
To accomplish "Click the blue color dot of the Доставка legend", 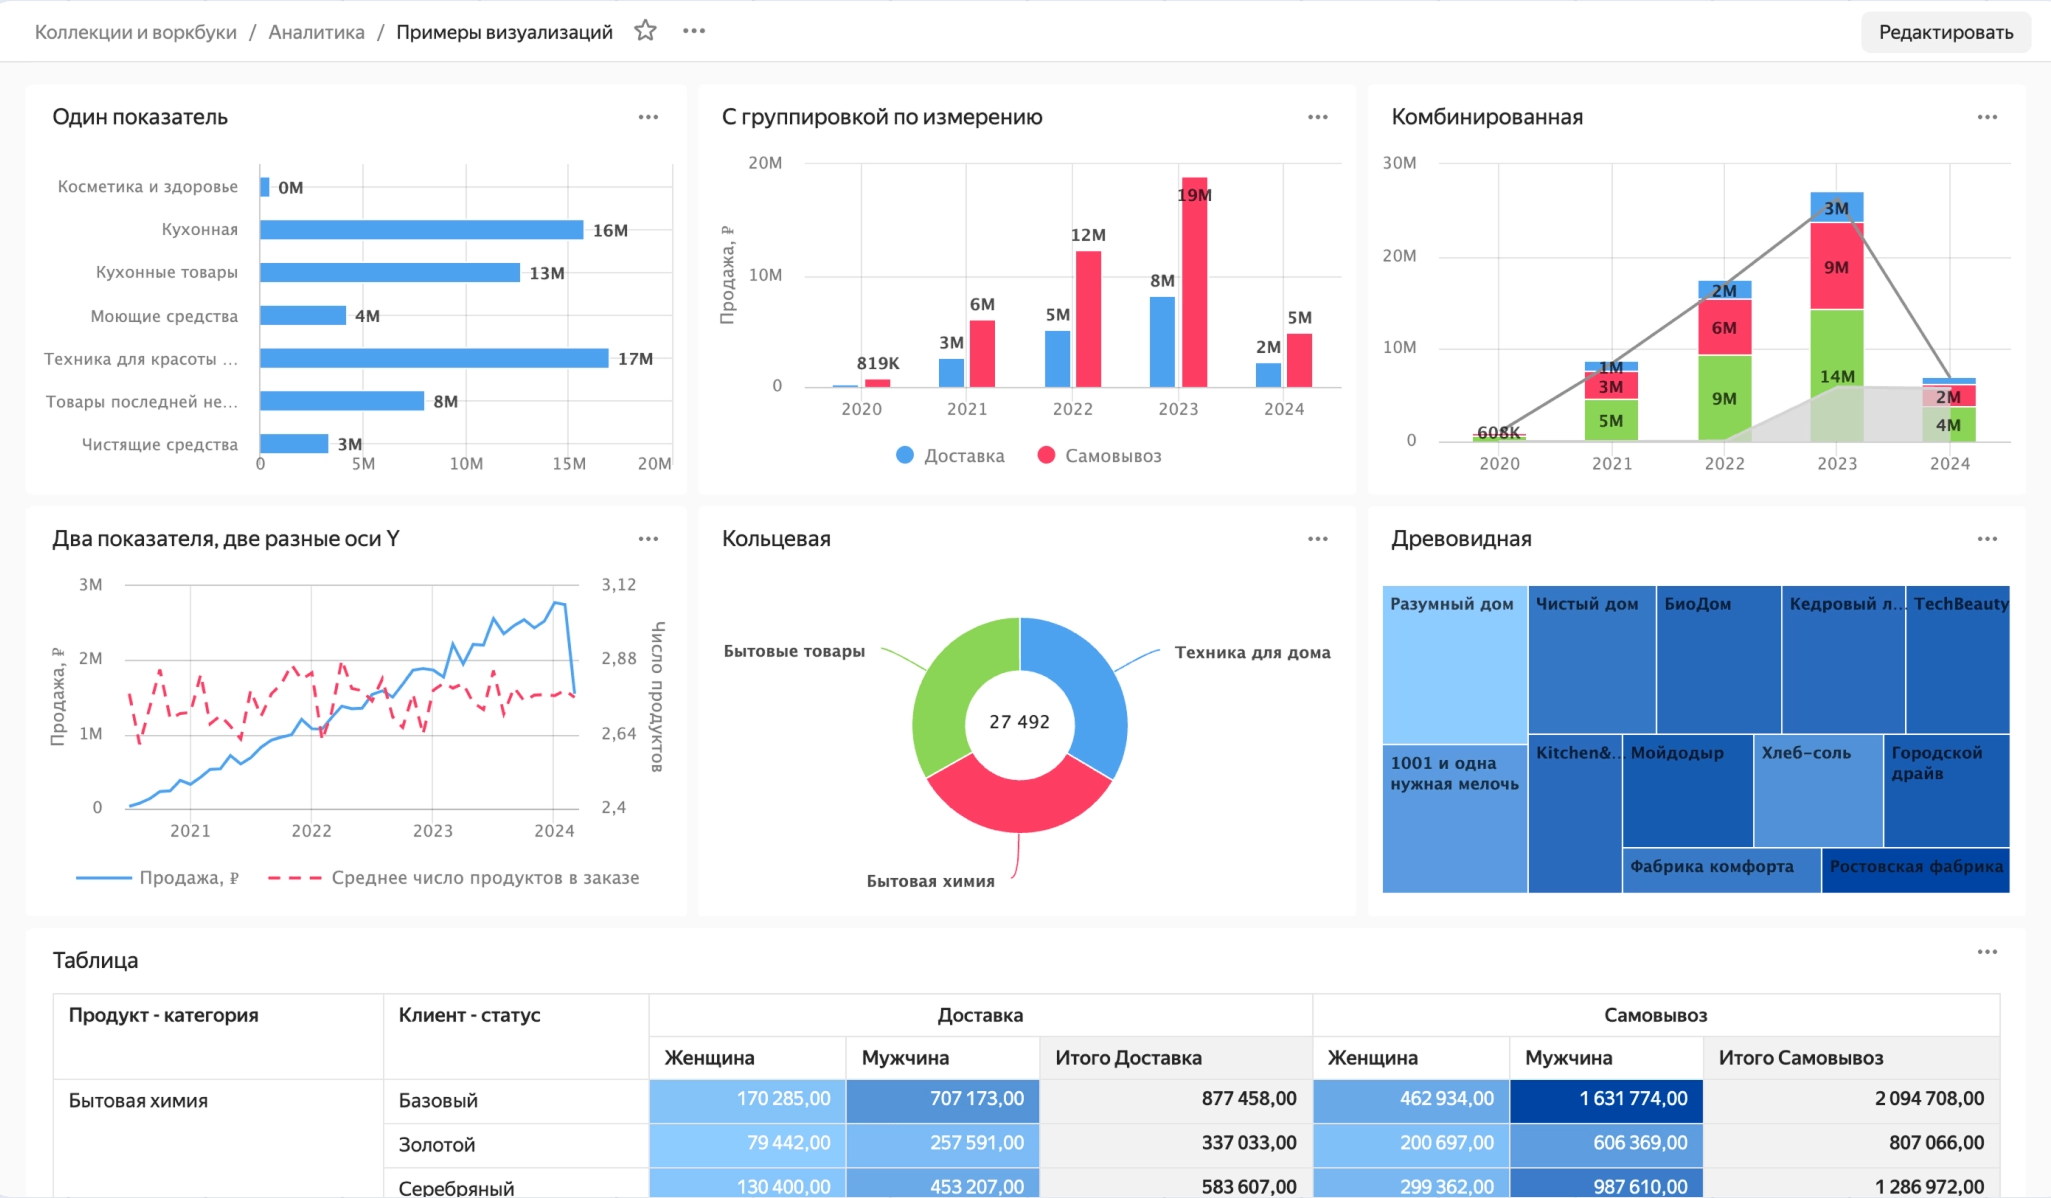I will (x=903, y=455).
